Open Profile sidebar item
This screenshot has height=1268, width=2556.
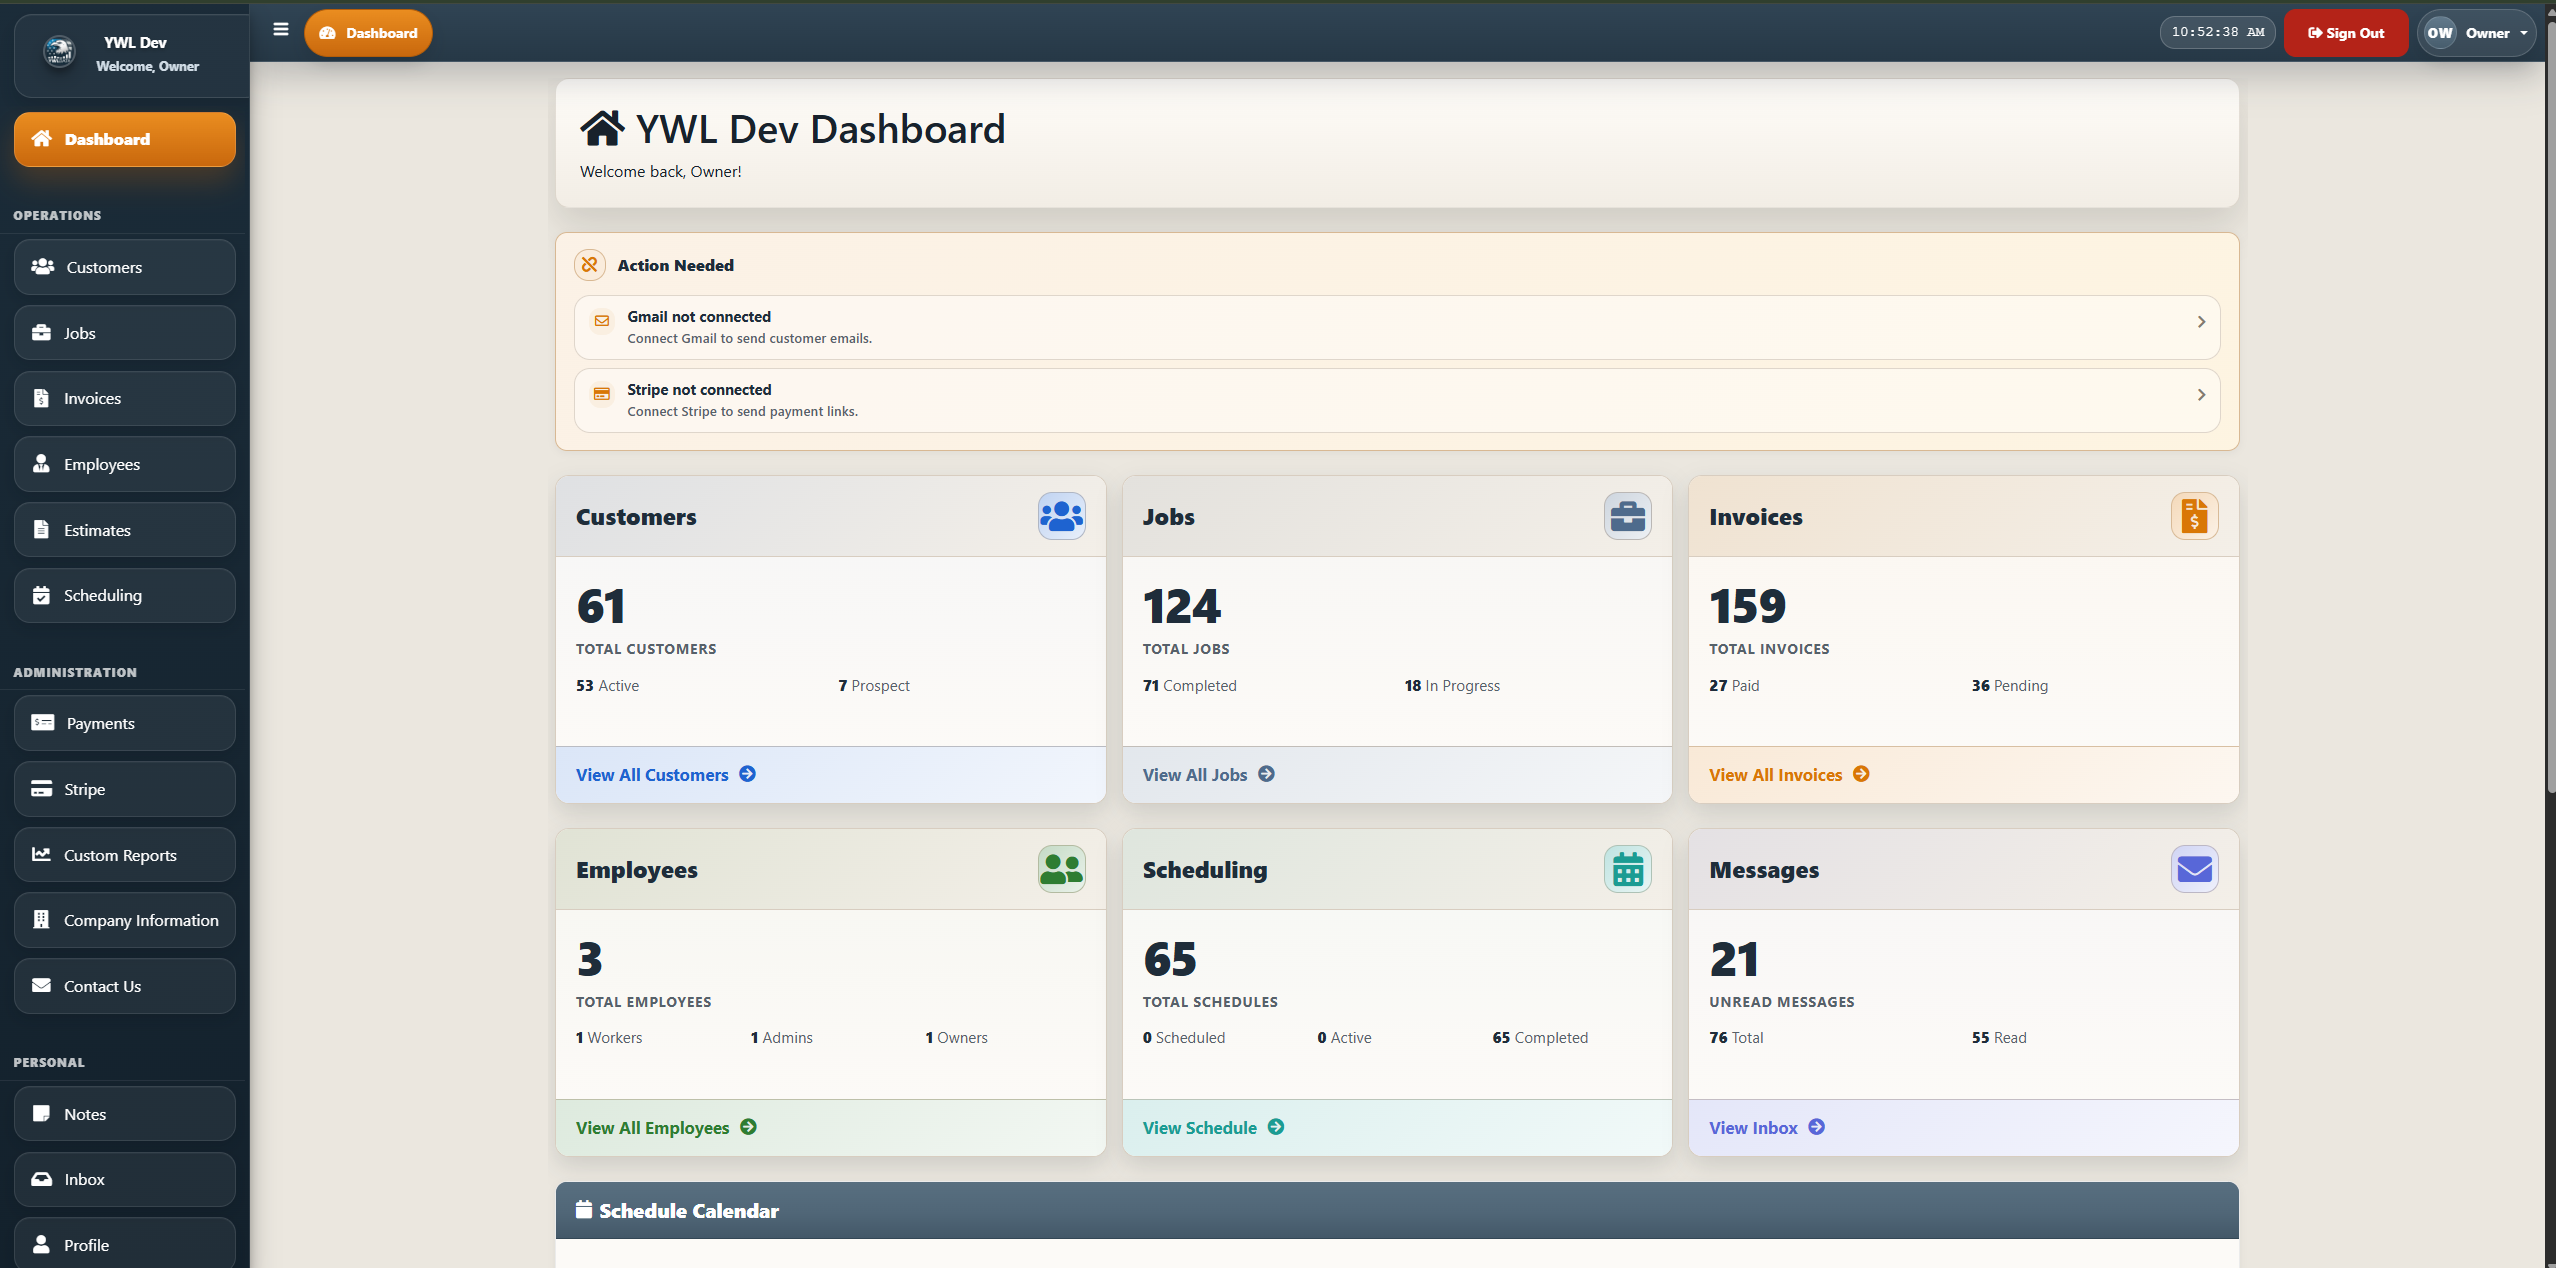click(125, 1244)
